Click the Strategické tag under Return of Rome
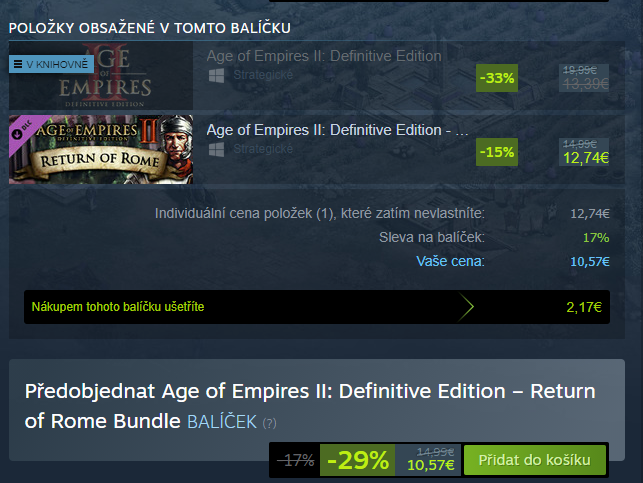 pos(263,149)
